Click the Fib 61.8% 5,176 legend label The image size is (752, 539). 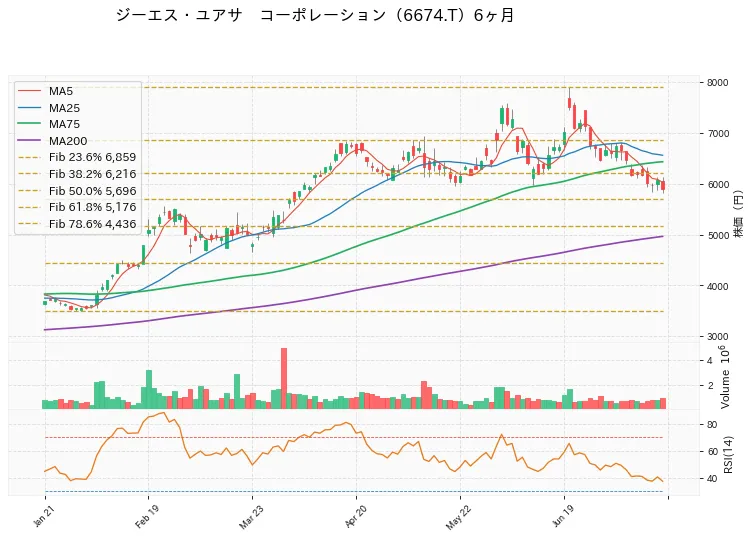[93, 207]
